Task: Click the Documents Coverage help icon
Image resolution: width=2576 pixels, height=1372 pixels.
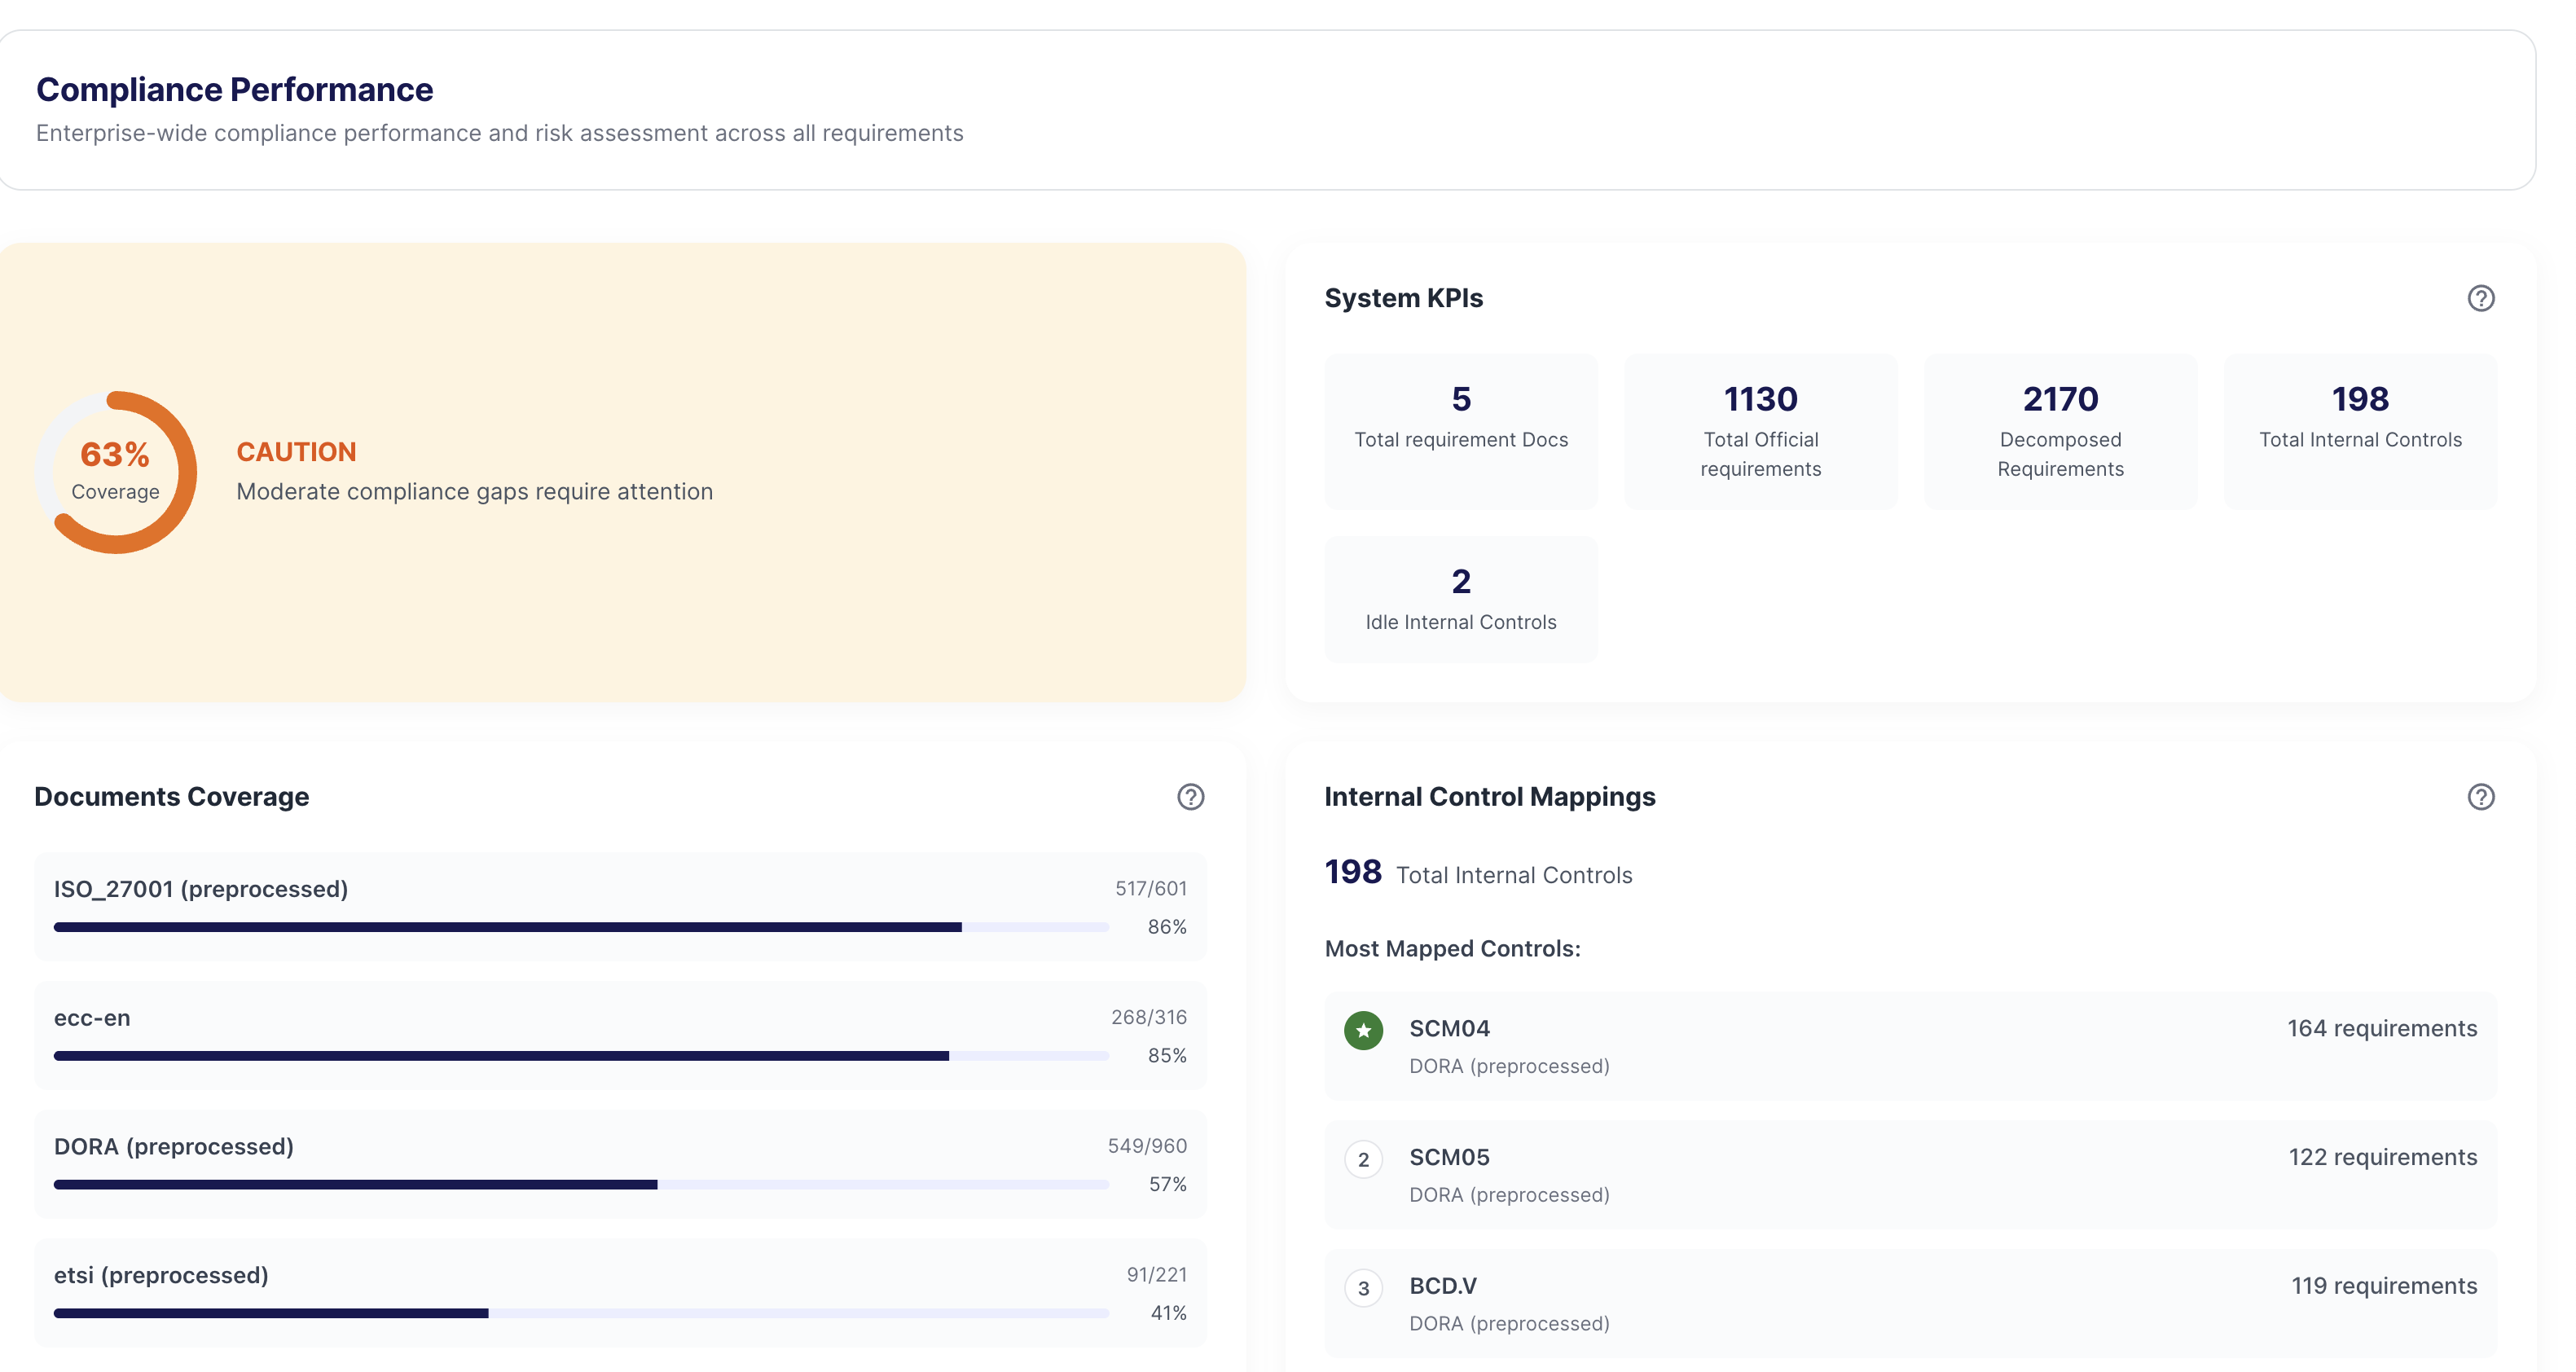Action: point(1190,797)
